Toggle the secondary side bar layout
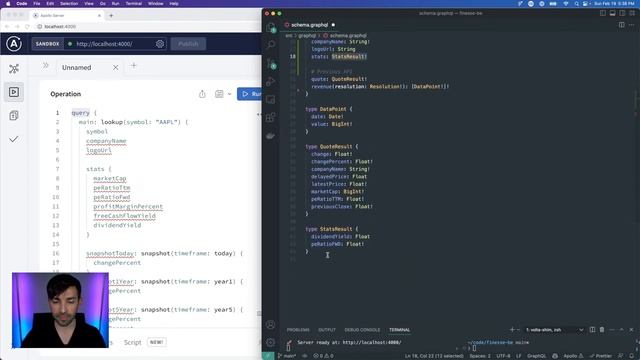640x360 pixels. point(622,13)
